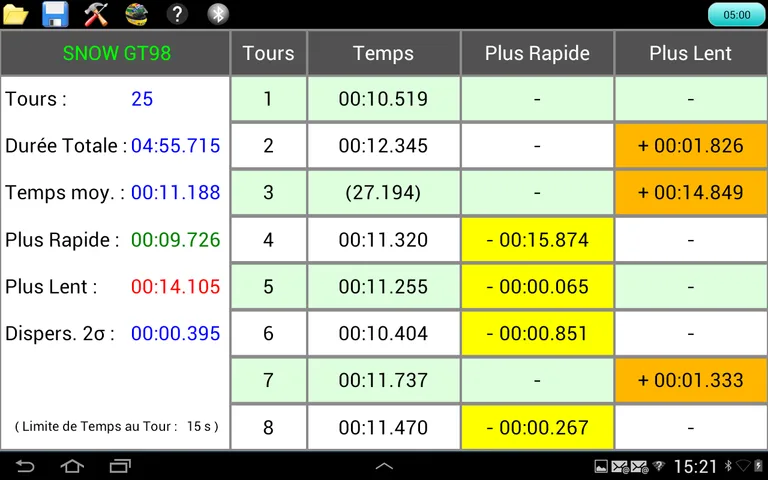Select lap time 00:11.470
768x480 pixels.
(x=384, y=427)
